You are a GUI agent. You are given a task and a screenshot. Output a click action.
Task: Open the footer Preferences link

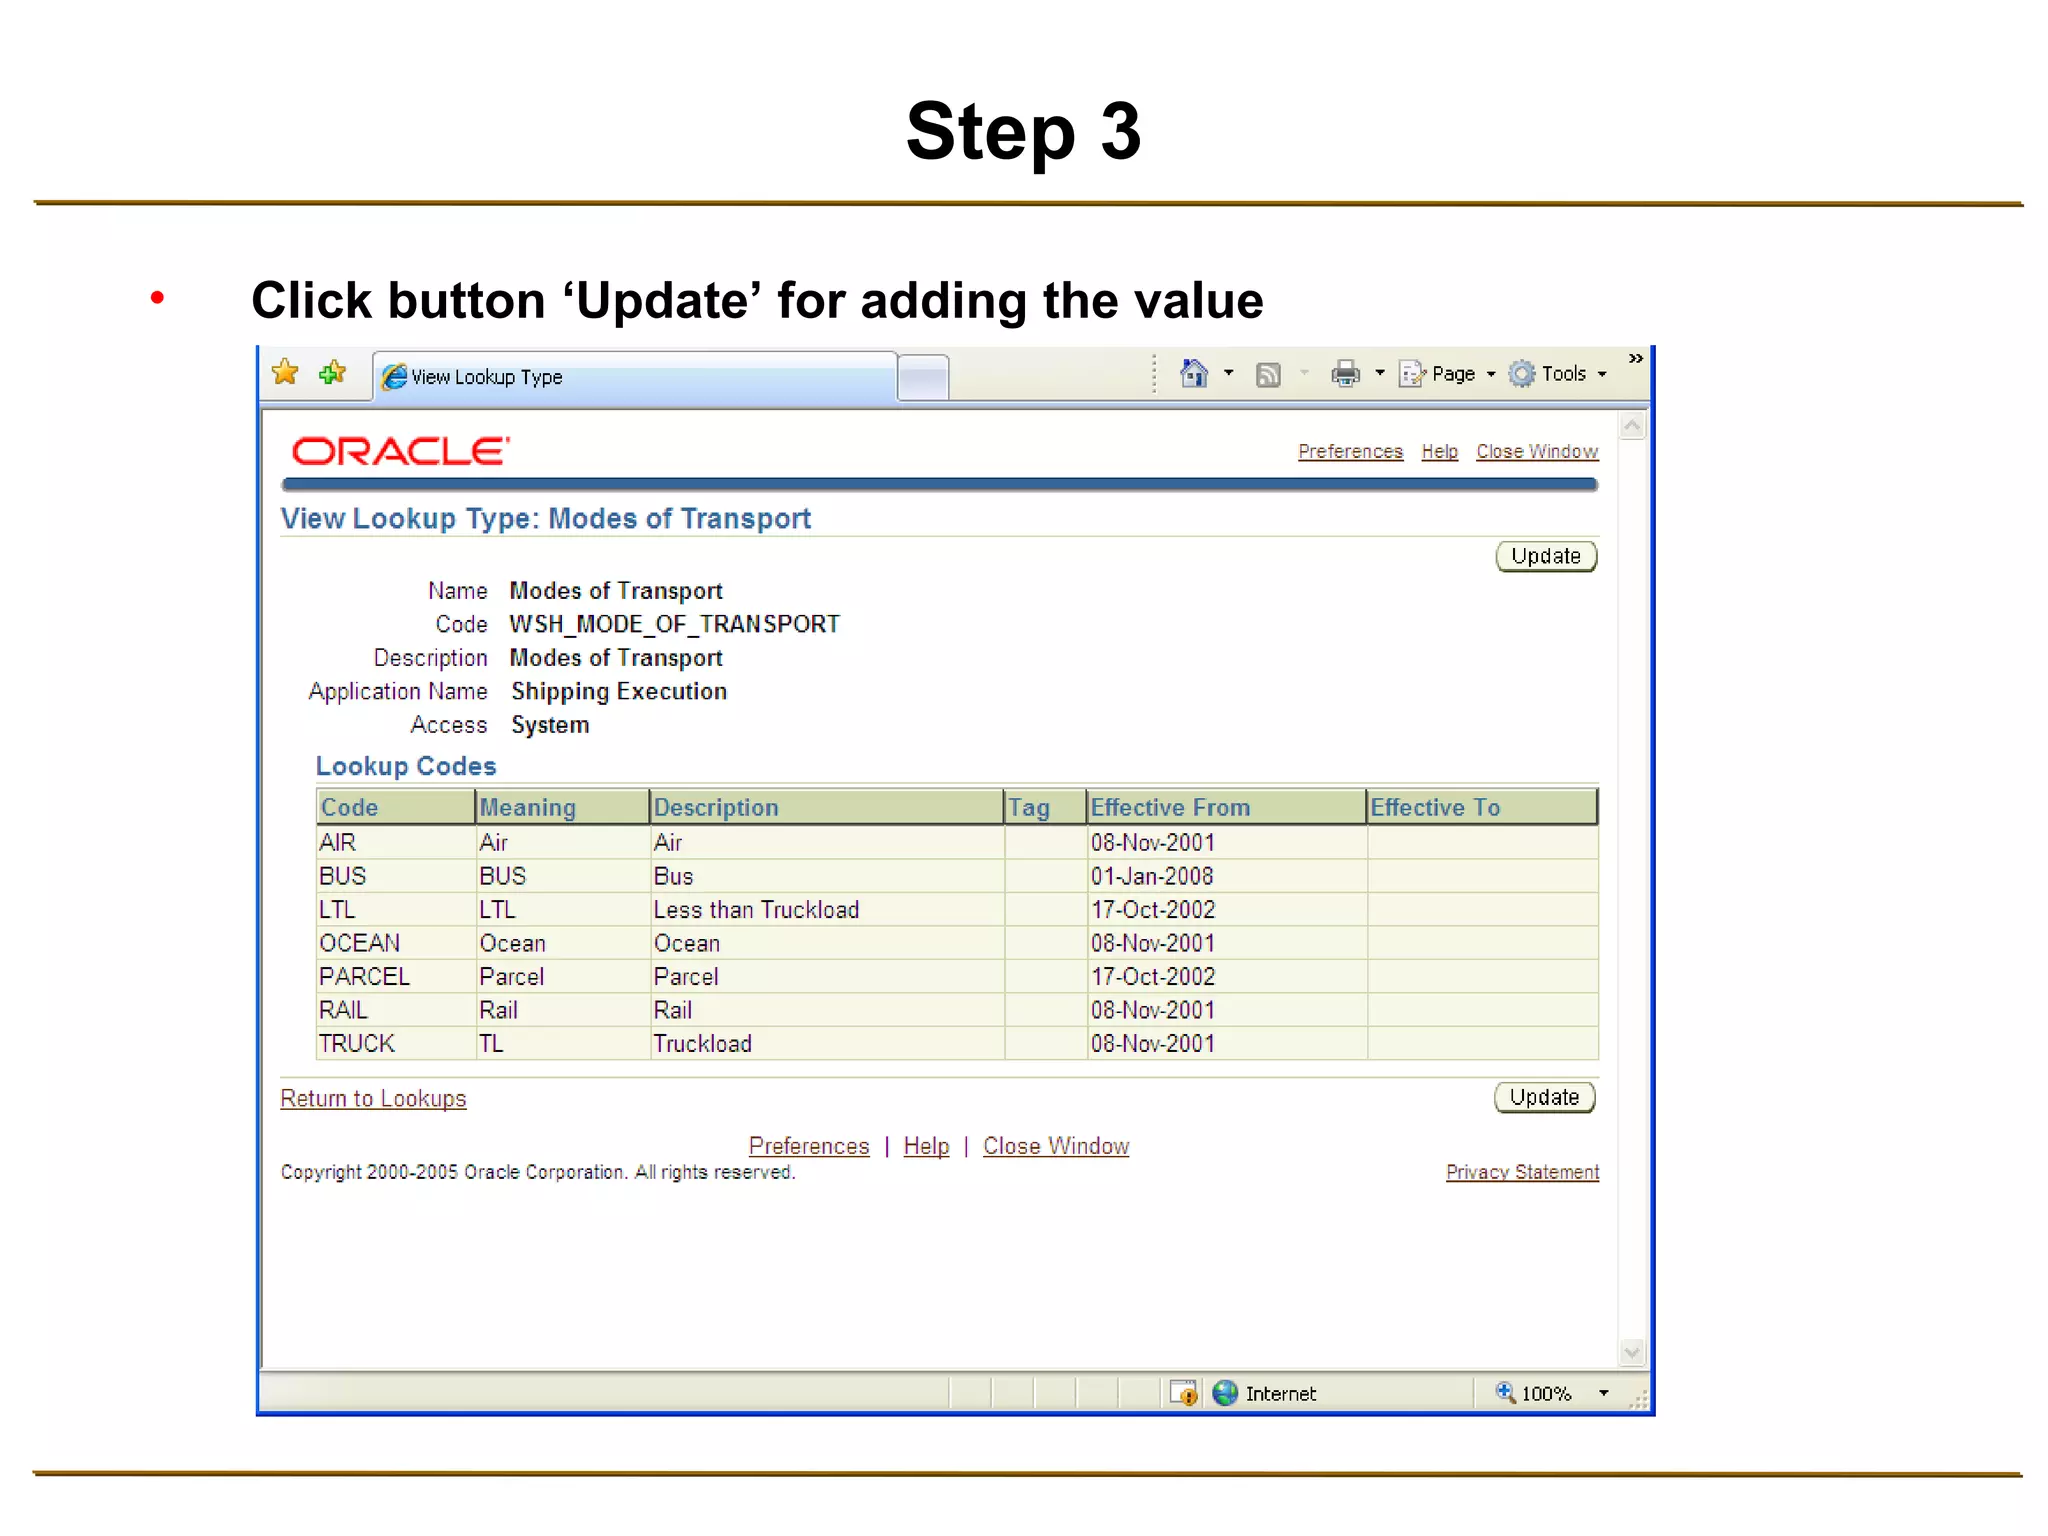tap(809, 1146)
